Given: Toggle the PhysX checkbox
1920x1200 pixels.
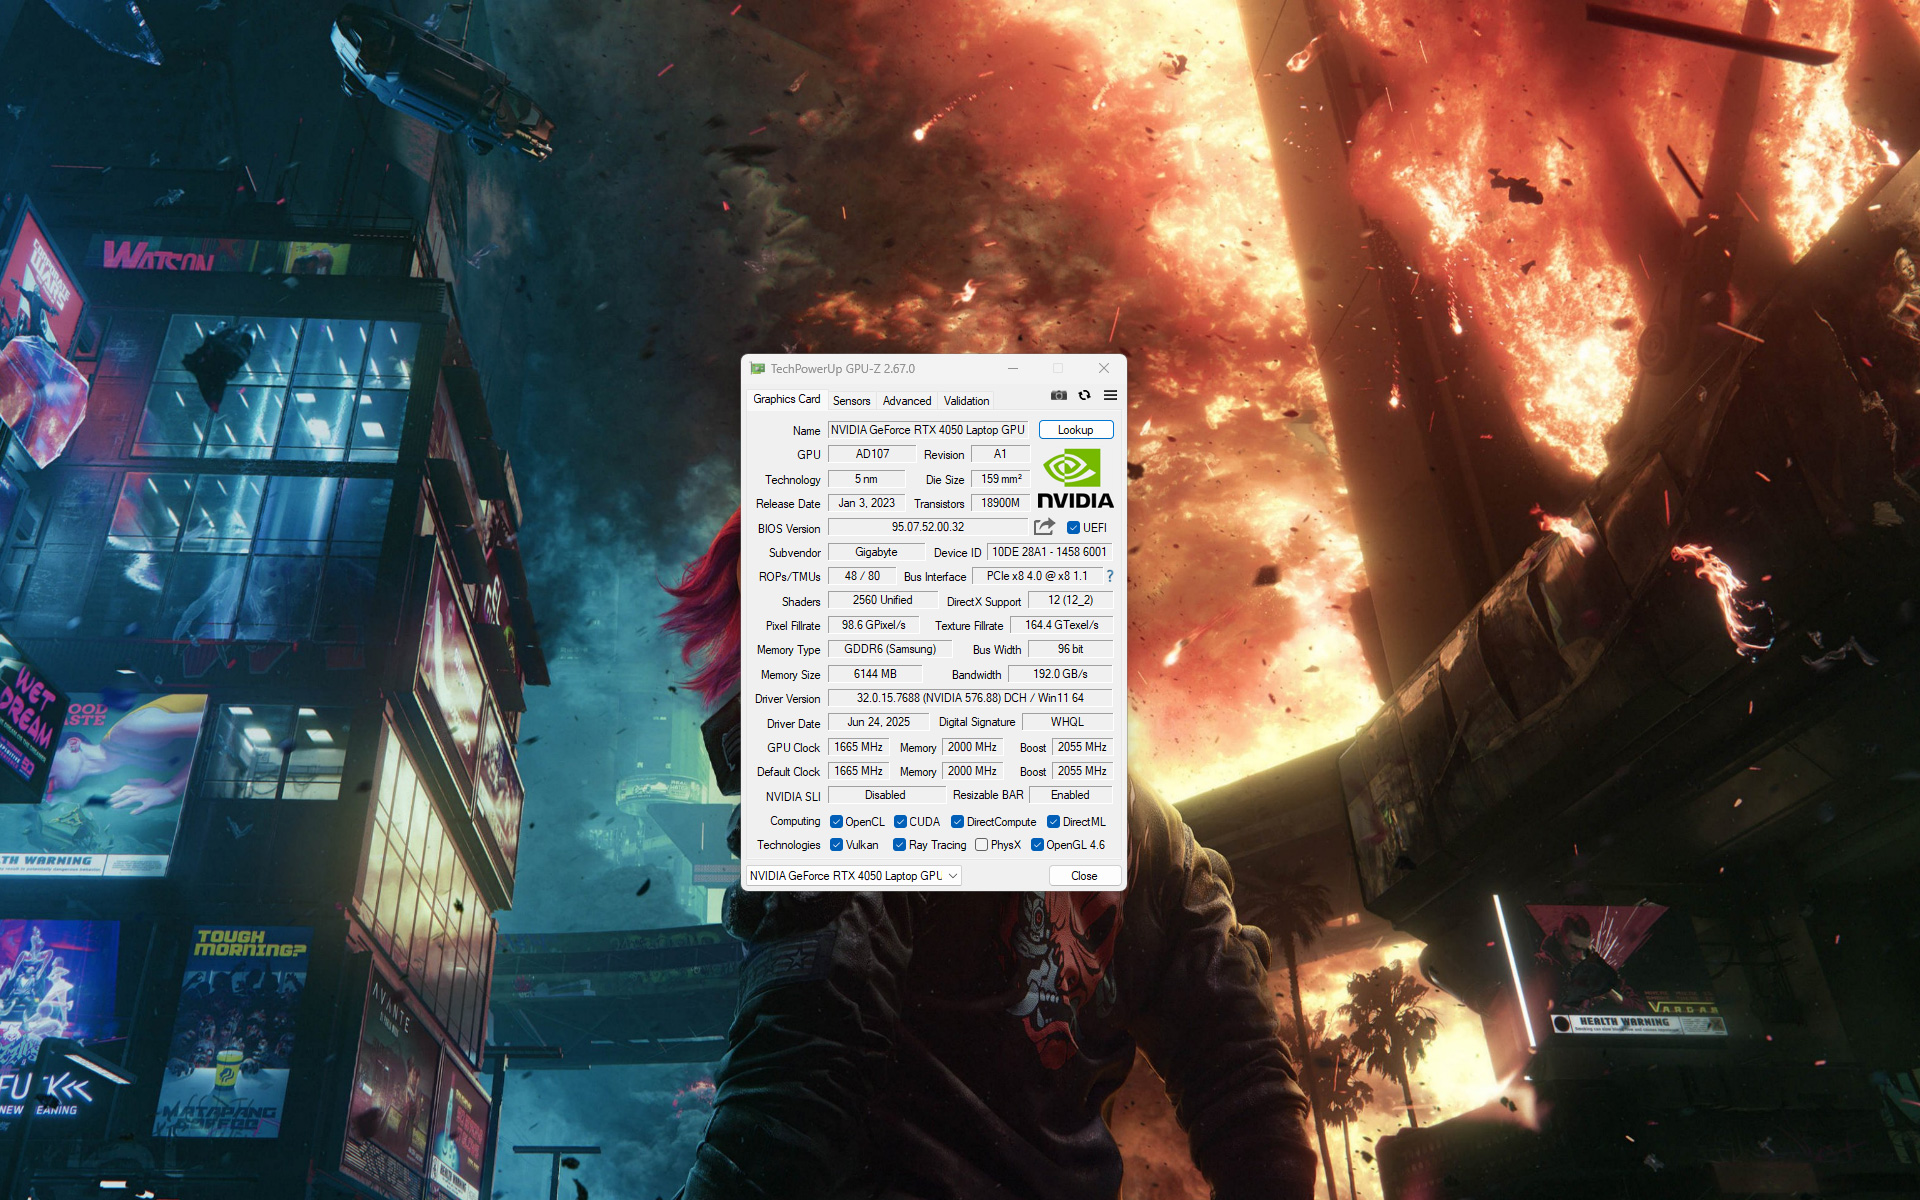Looking at the screenshot, I should [982, 845].
